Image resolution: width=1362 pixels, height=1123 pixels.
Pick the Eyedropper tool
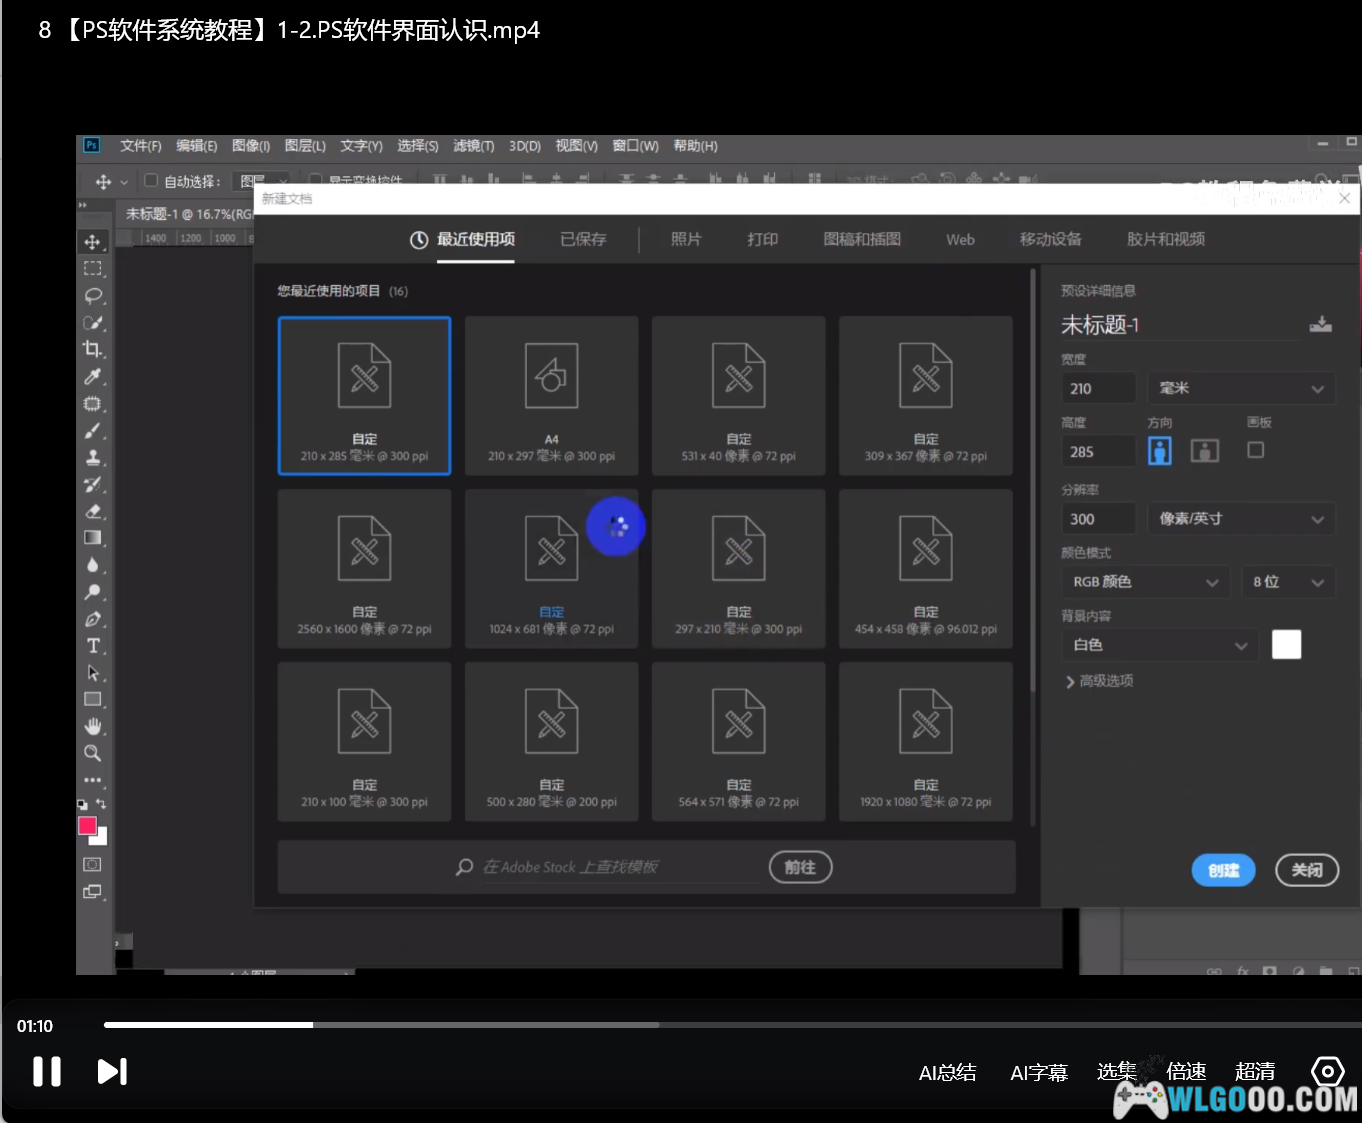click(93, 377)
